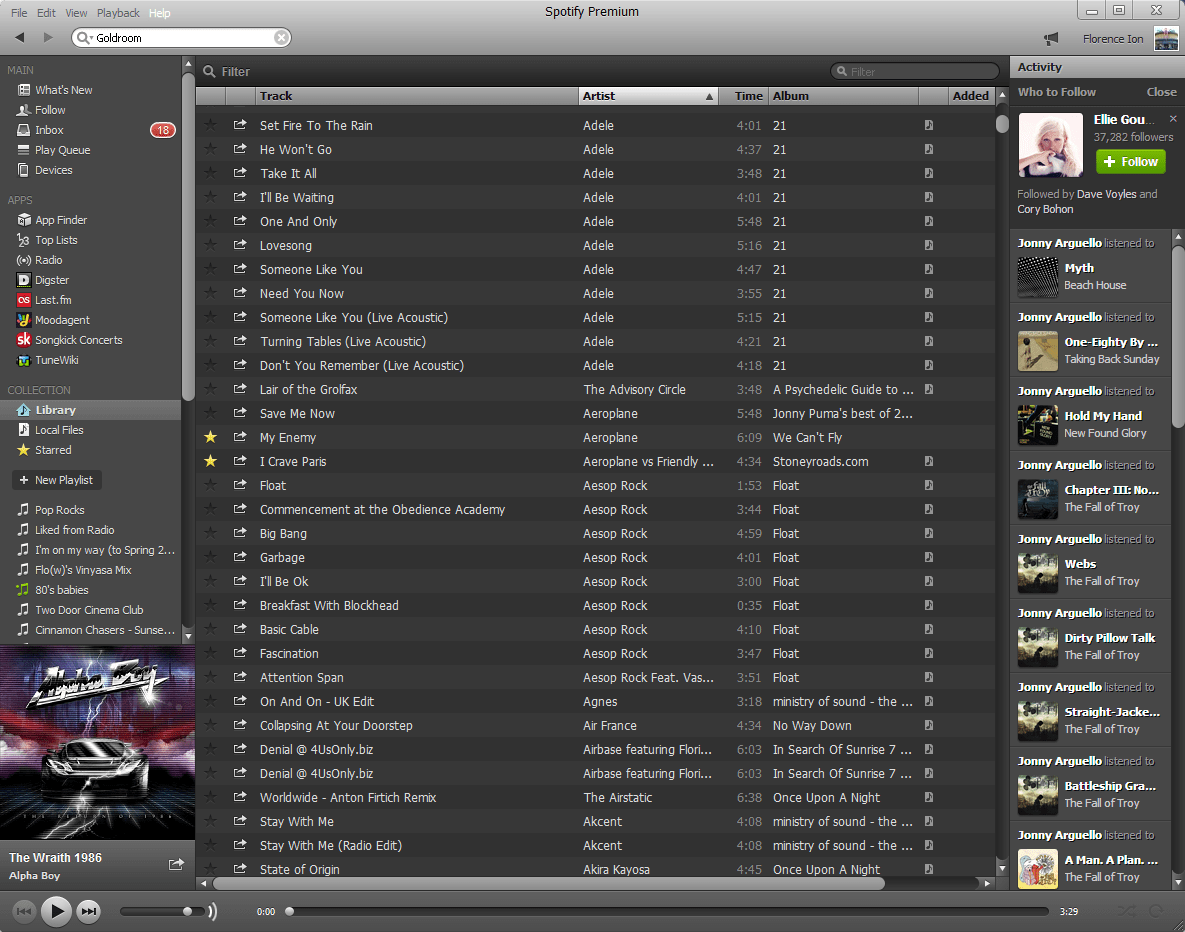This screenshot has width=1185, height=932.
Task: Click the track progress bar
Action: click(x=669, y=912)
